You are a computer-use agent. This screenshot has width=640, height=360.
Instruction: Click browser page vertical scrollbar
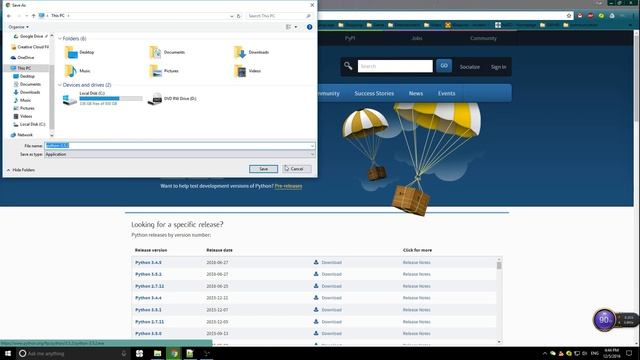(x=637, y=78)
